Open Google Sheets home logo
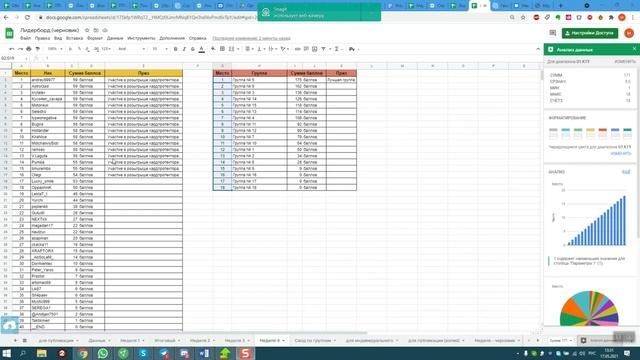The width and height of the screenshot is (640, 360). 9,33
